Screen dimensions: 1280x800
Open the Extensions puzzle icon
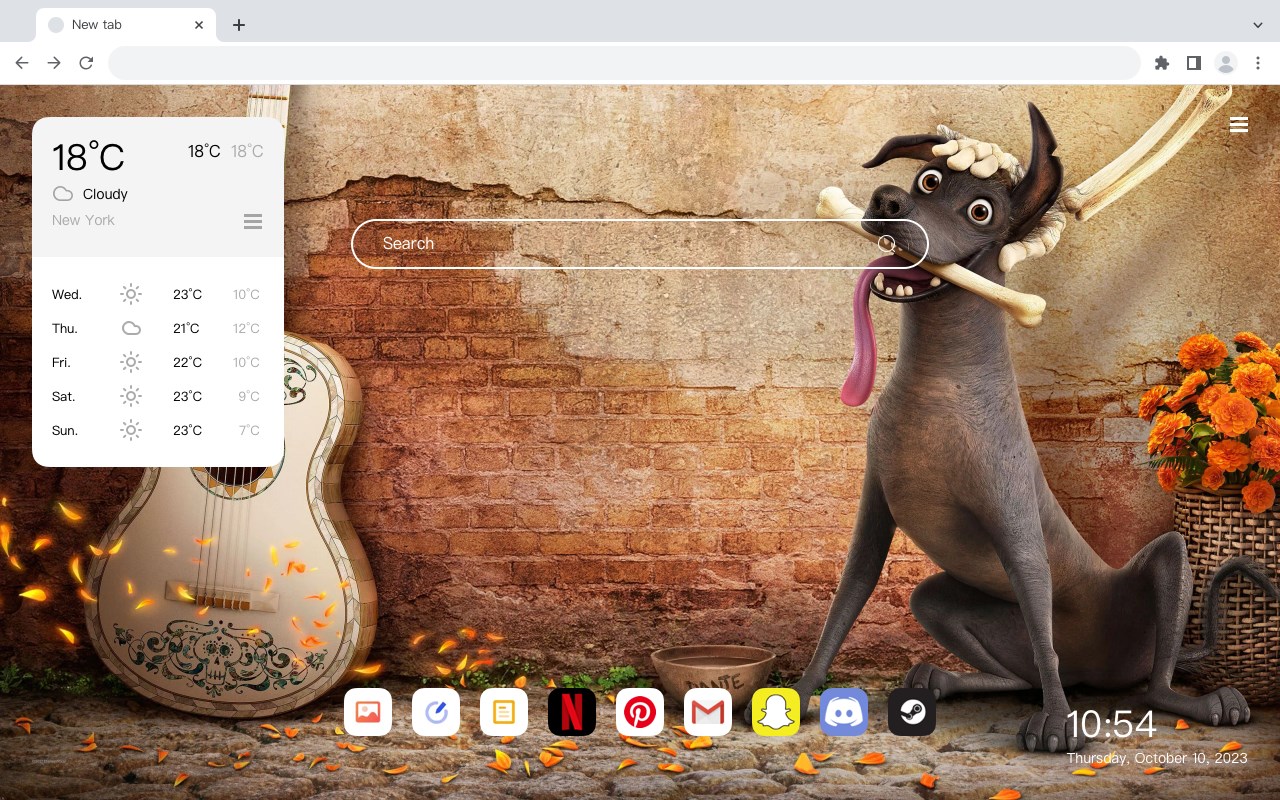1162,63
